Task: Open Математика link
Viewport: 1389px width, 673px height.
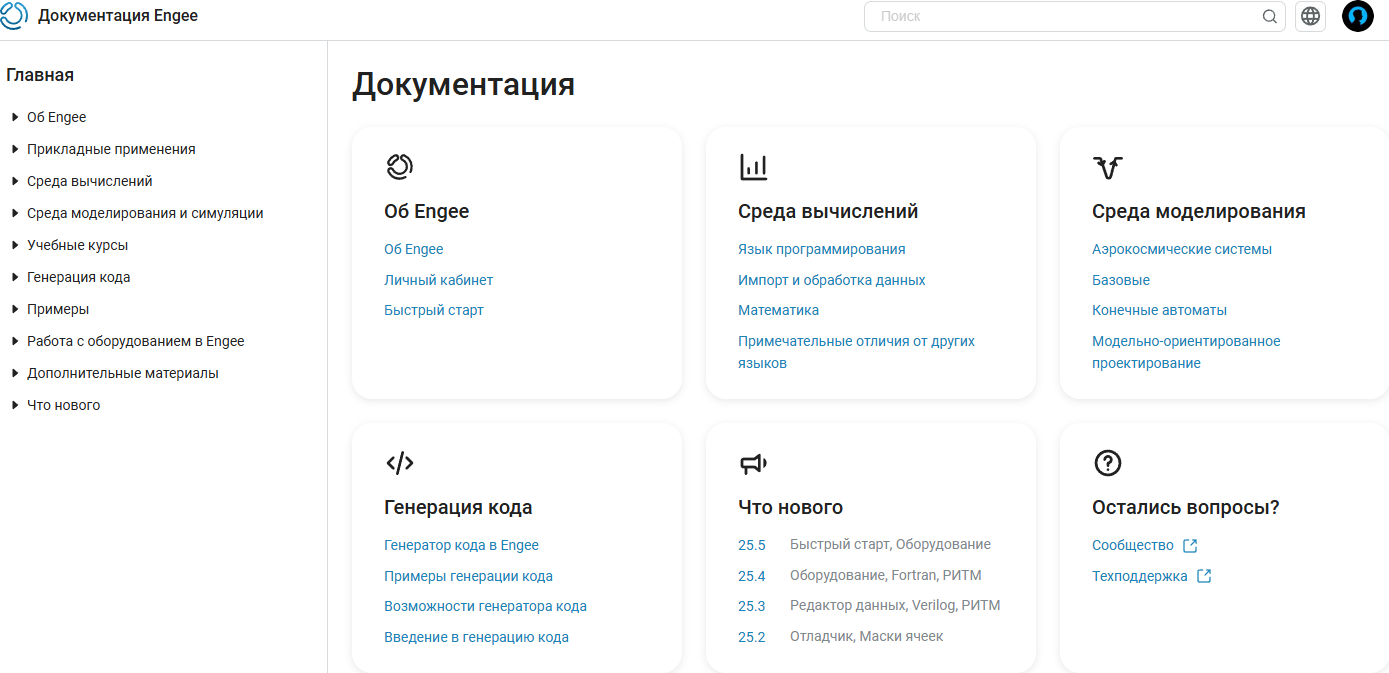Action: coord(779,310)
